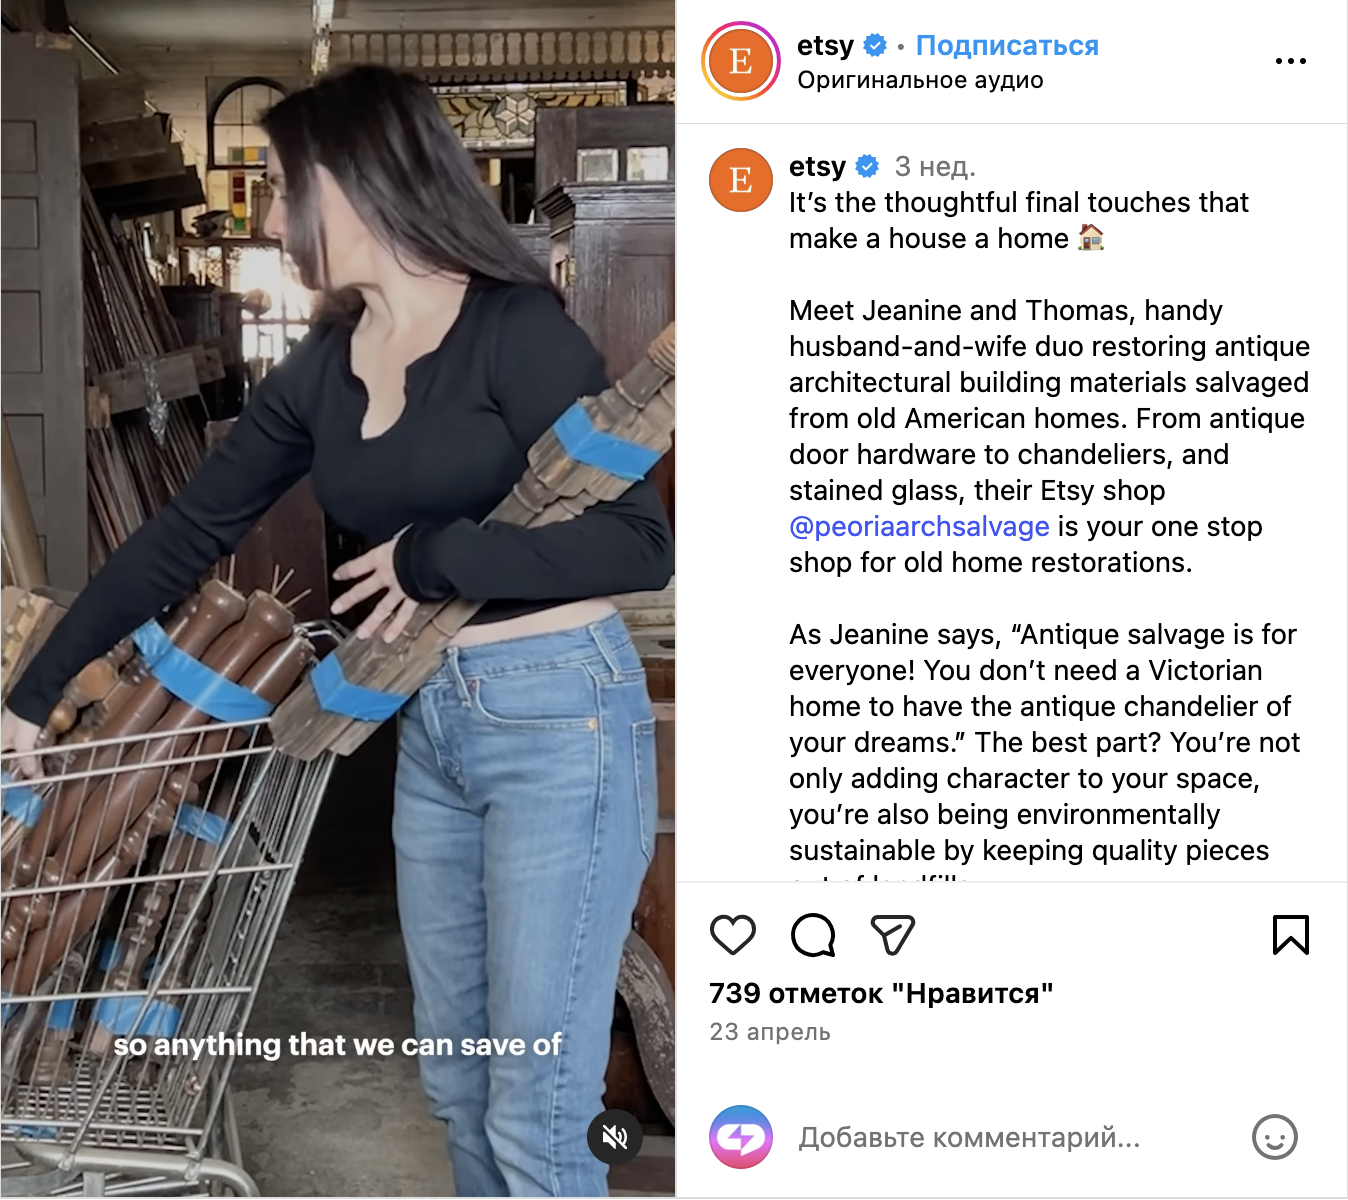The width and height of the screenshot is (1348, 1200).
Task: Click the 23 апрель post date
Action: point(770,1032)
